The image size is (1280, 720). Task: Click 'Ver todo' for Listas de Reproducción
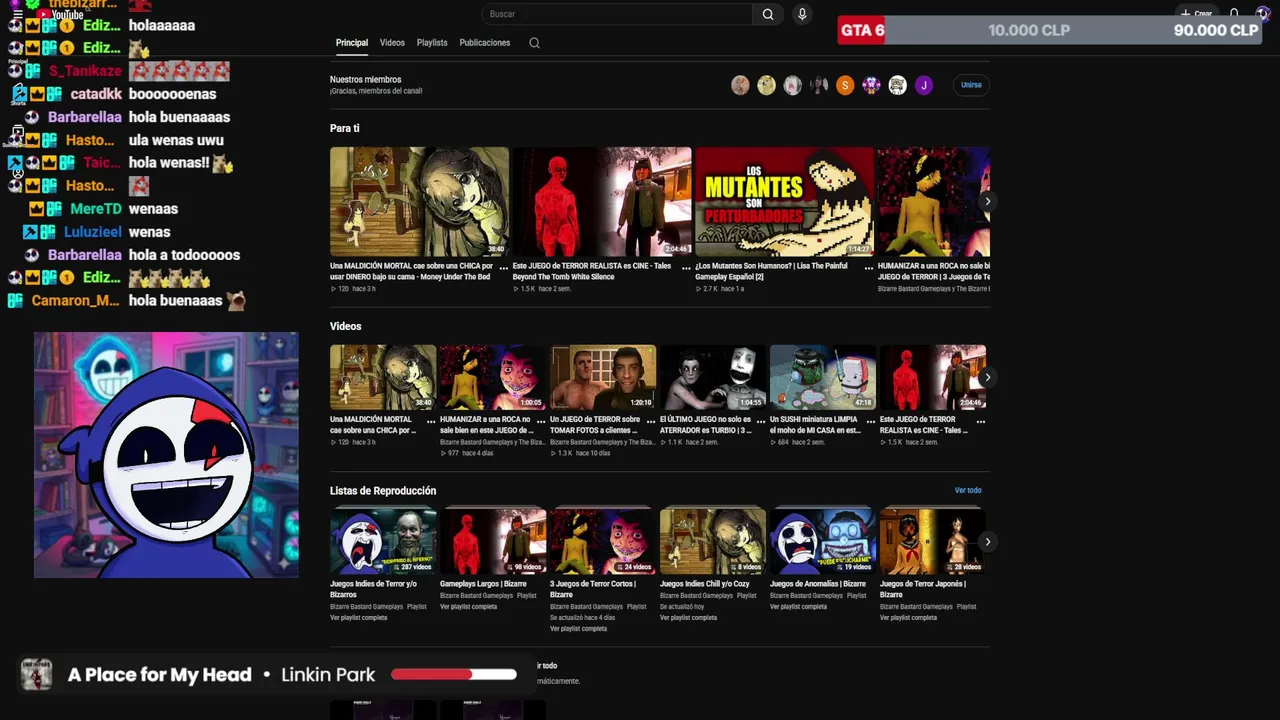[x=968, y=491]
